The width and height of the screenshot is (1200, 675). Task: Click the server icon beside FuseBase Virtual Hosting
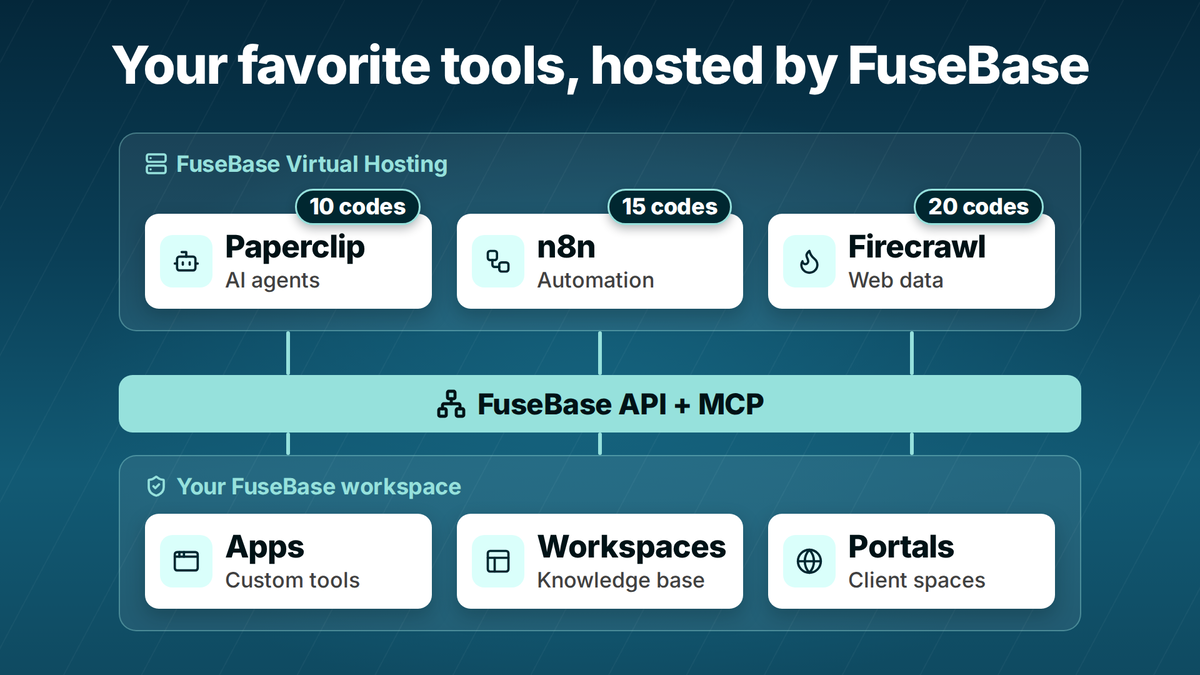155,164
